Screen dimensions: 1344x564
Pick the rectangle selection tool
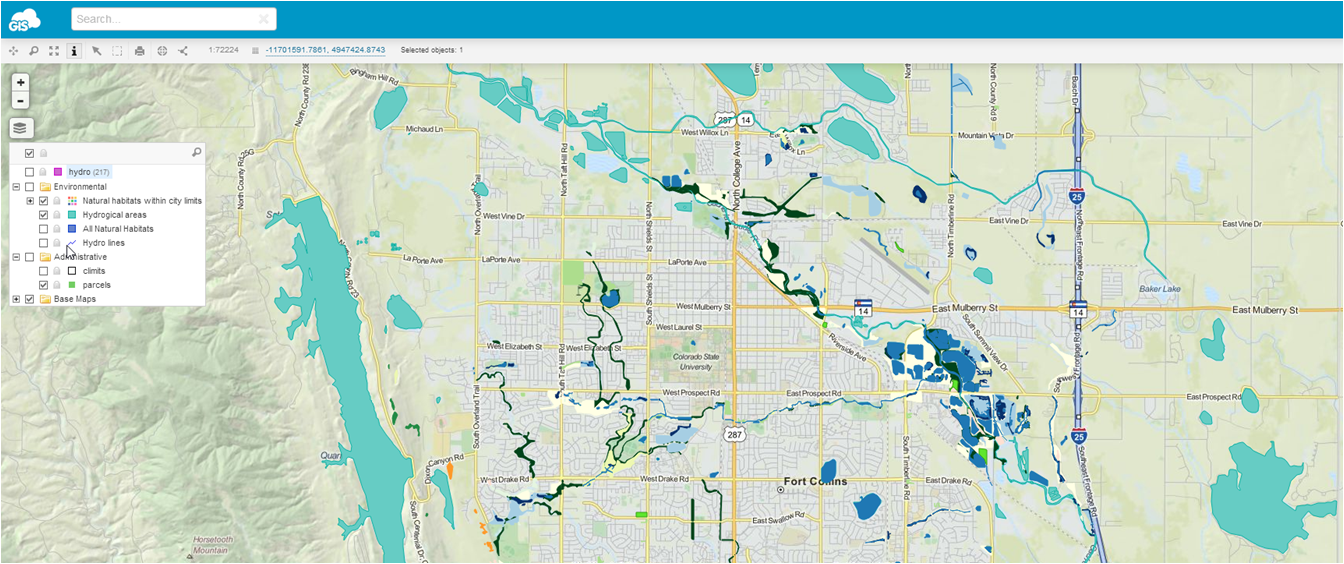117,50
